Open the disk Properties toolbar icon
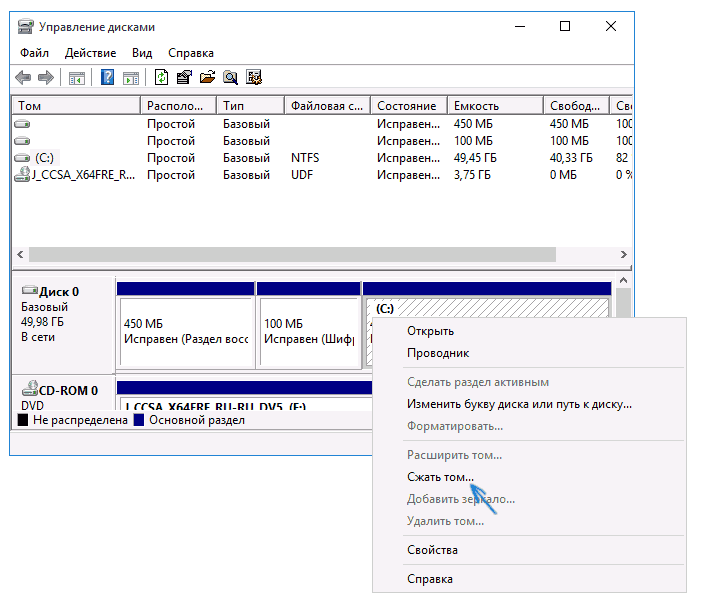The height and width of the screenshot is (602, 703). 184,77
